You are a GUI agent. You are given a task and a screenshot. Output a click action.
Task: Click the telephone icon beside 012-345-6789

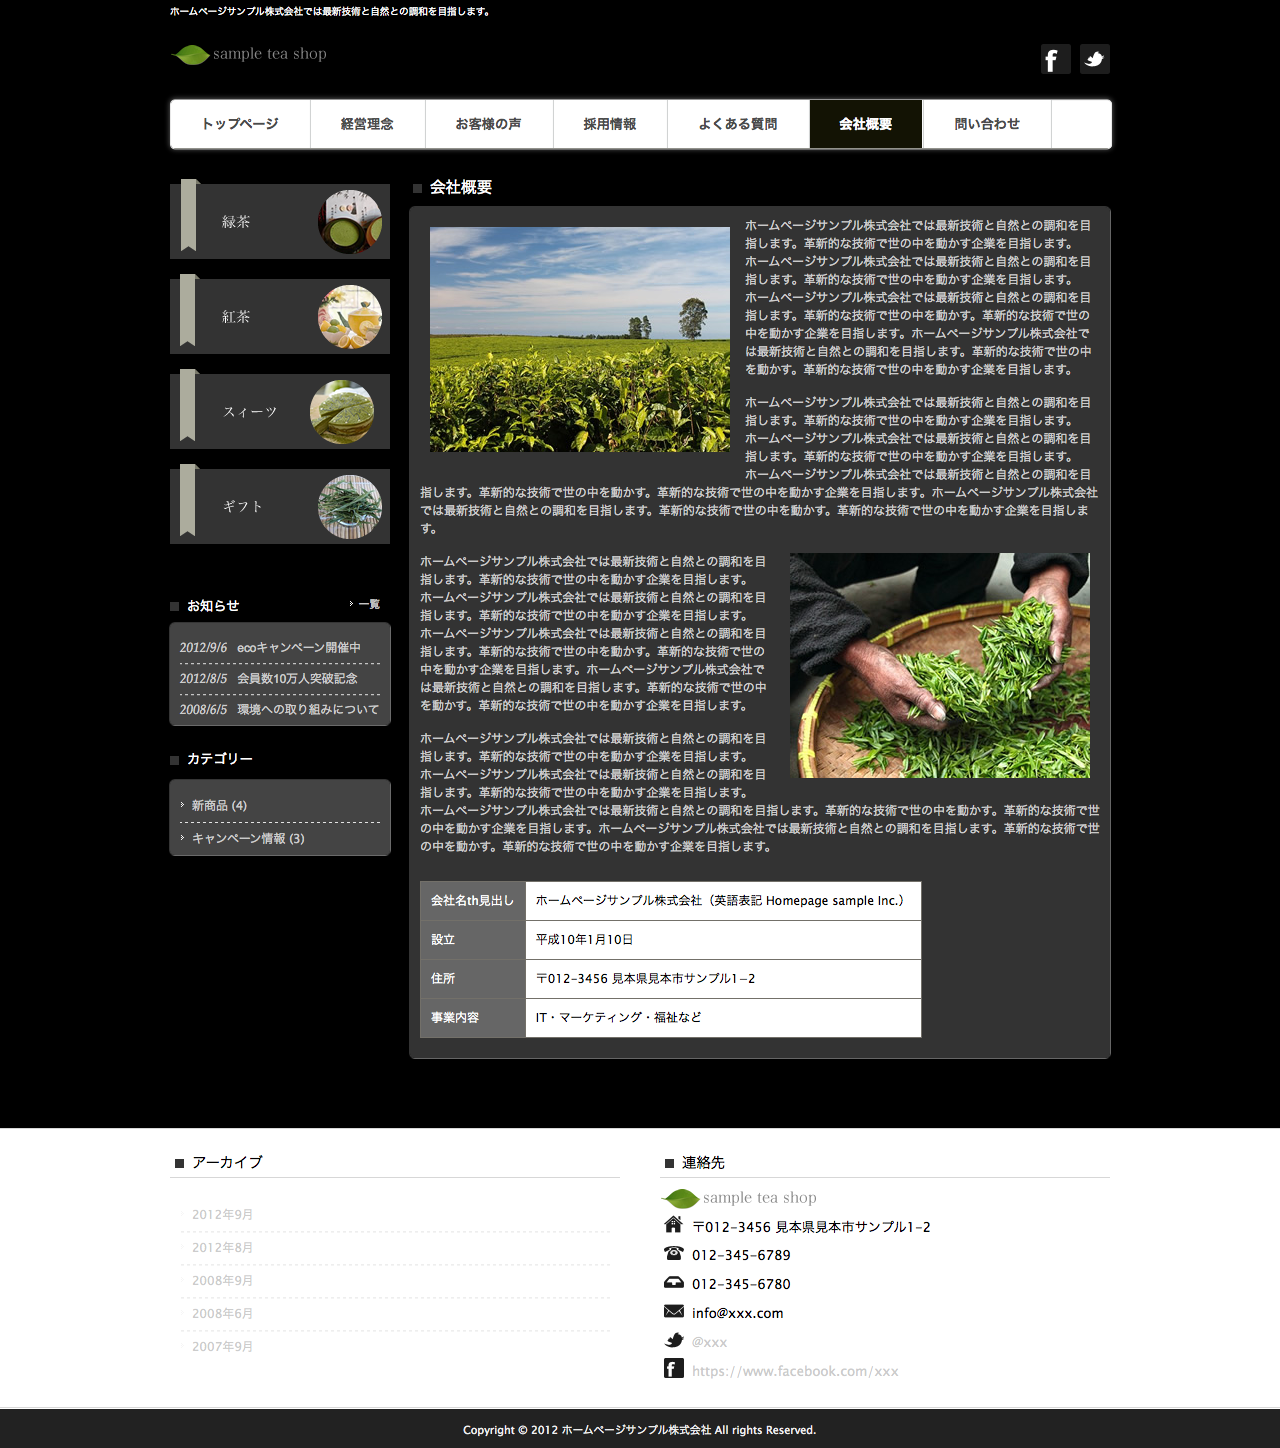[674, 1254]
